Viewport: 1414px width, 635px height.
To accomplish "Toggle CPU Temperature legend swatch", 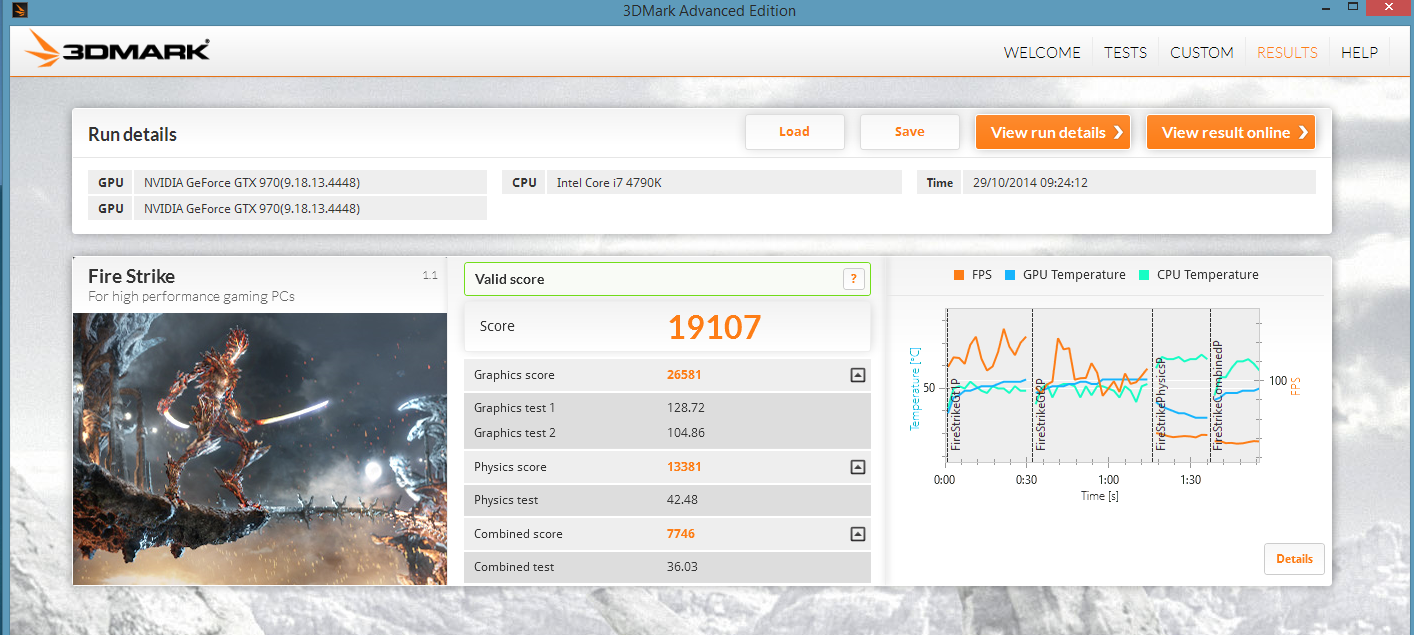I will pos(1142,275).
